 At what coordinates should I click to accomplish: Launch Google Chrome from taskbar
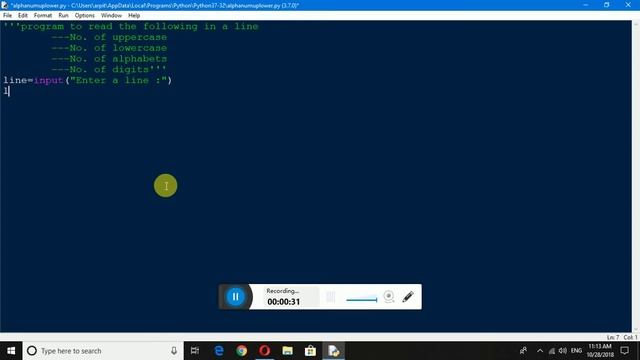coord(242,351)
